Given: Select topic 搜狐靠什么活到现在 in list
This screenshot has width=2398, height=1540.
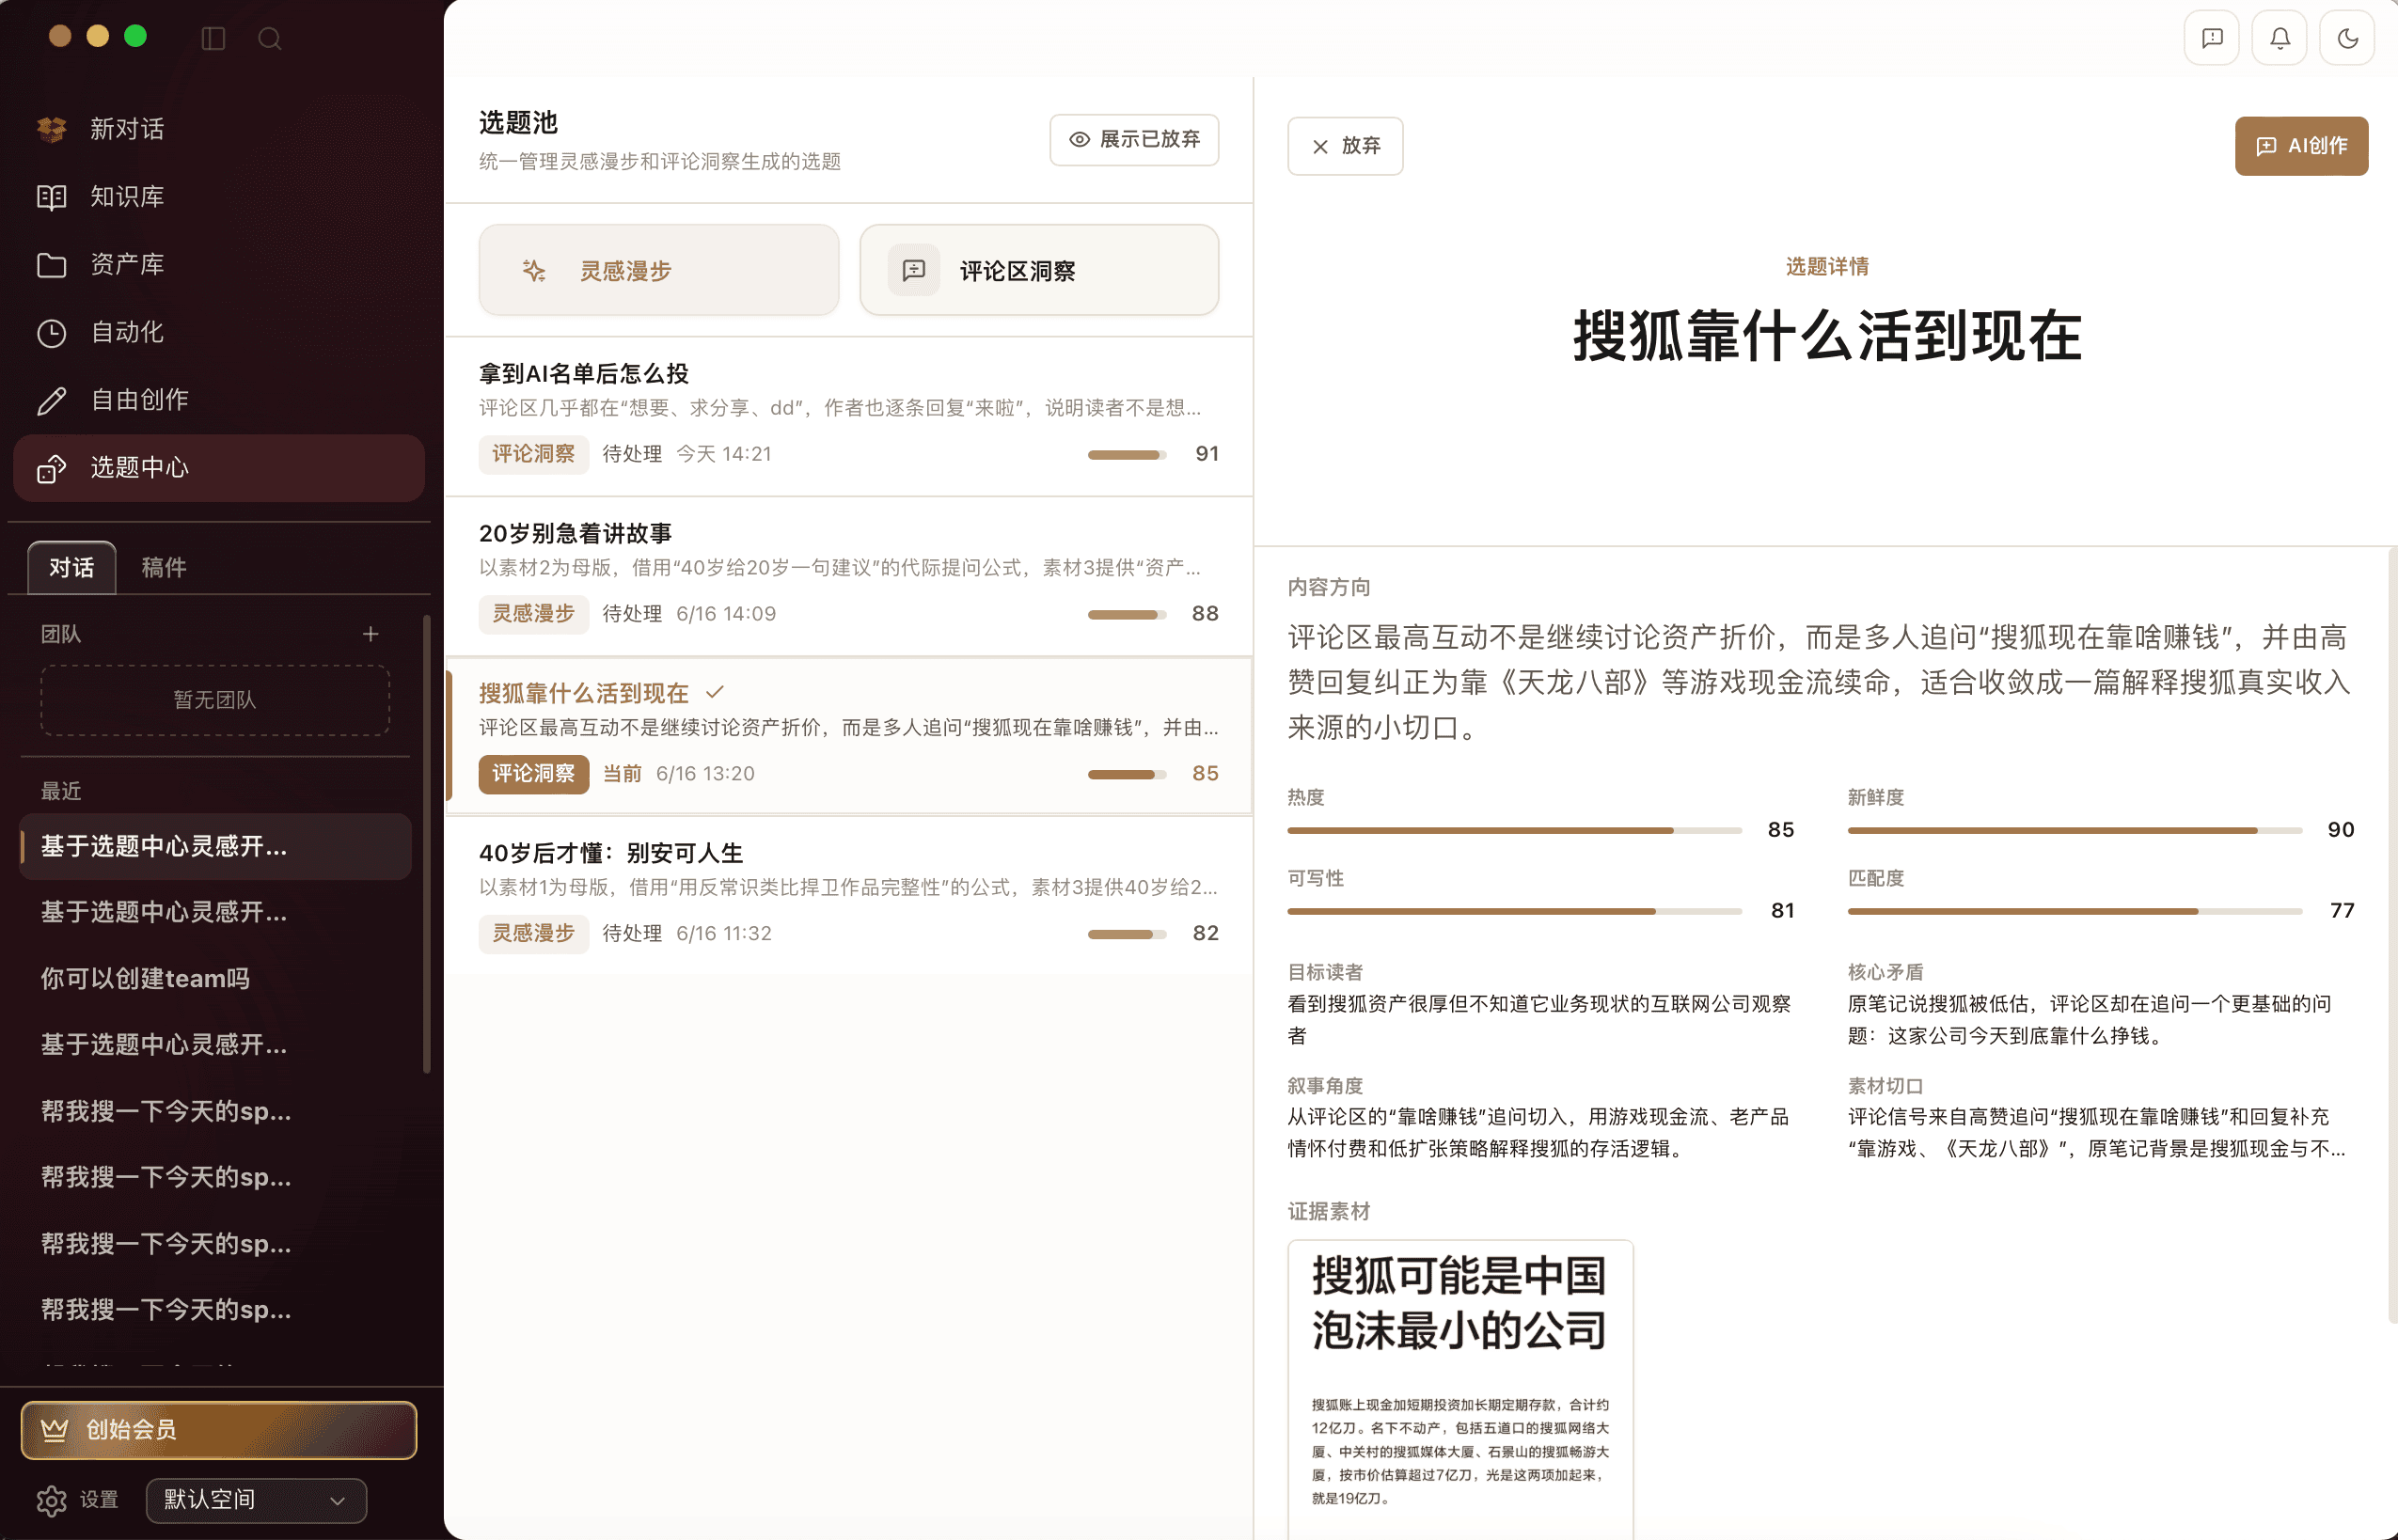Looking at the screenshot, I should 849,736.
